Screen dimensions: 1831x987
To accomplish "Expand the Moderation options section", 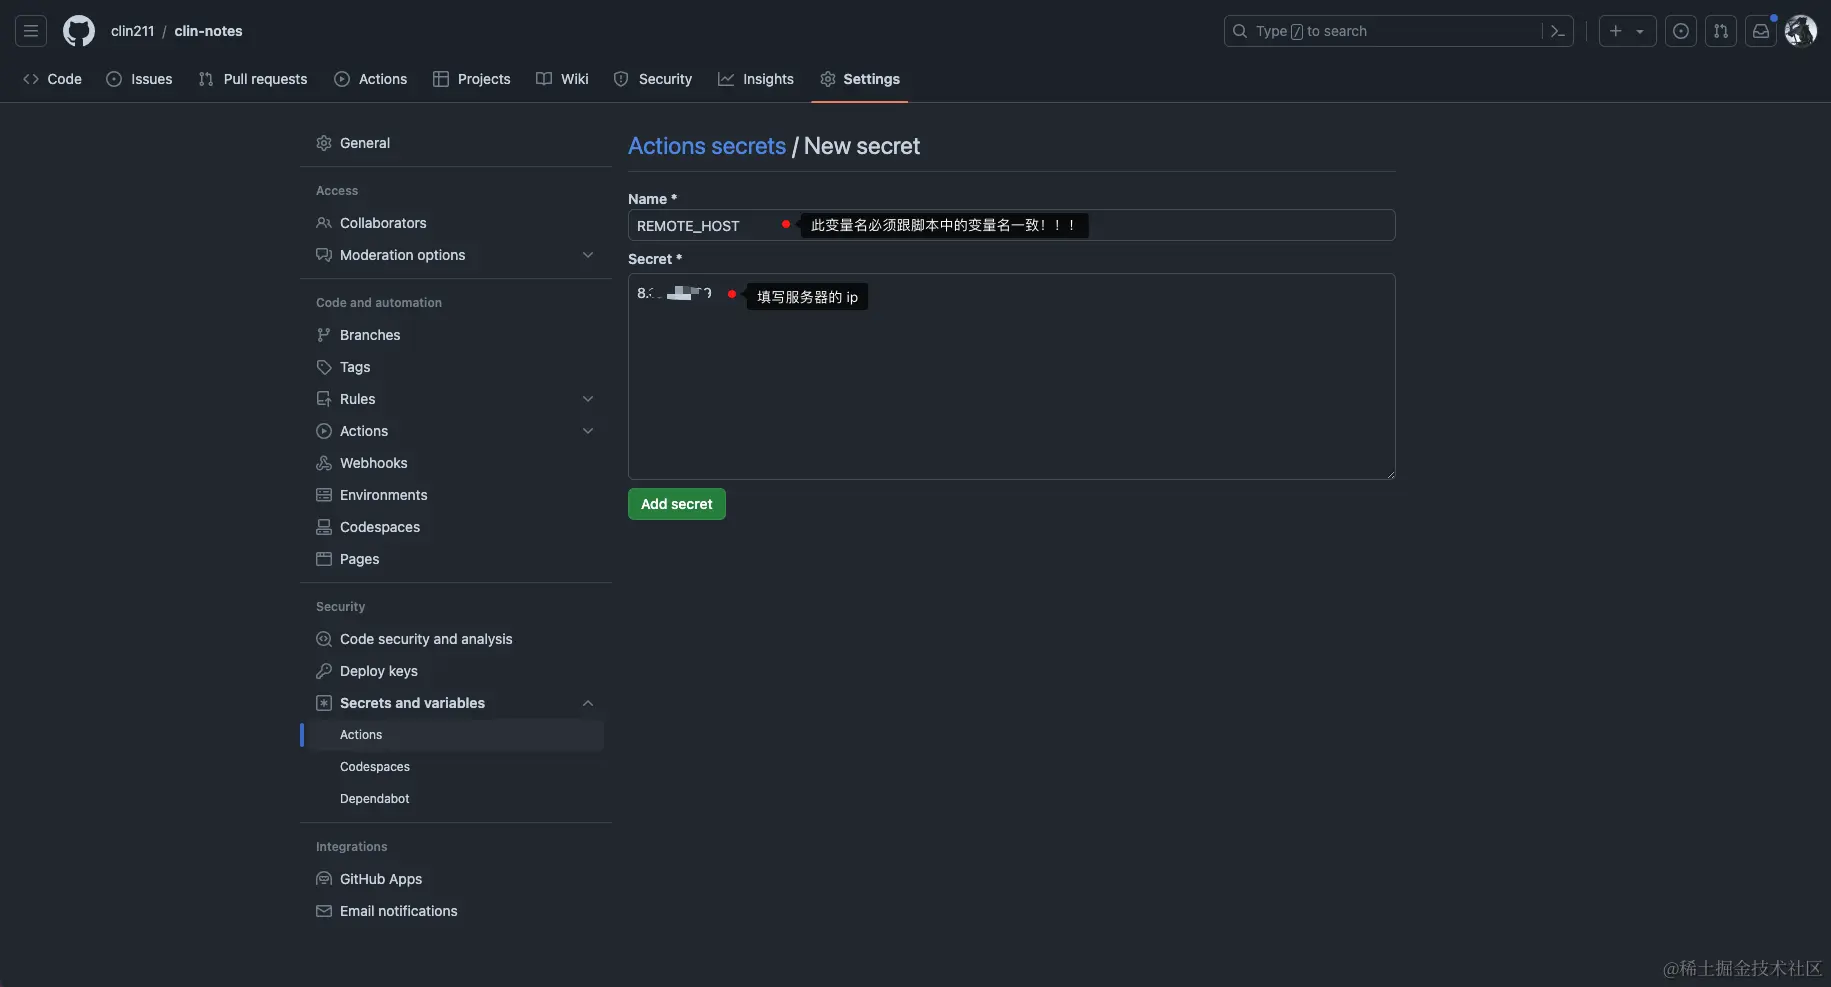I will pos(588,255).
